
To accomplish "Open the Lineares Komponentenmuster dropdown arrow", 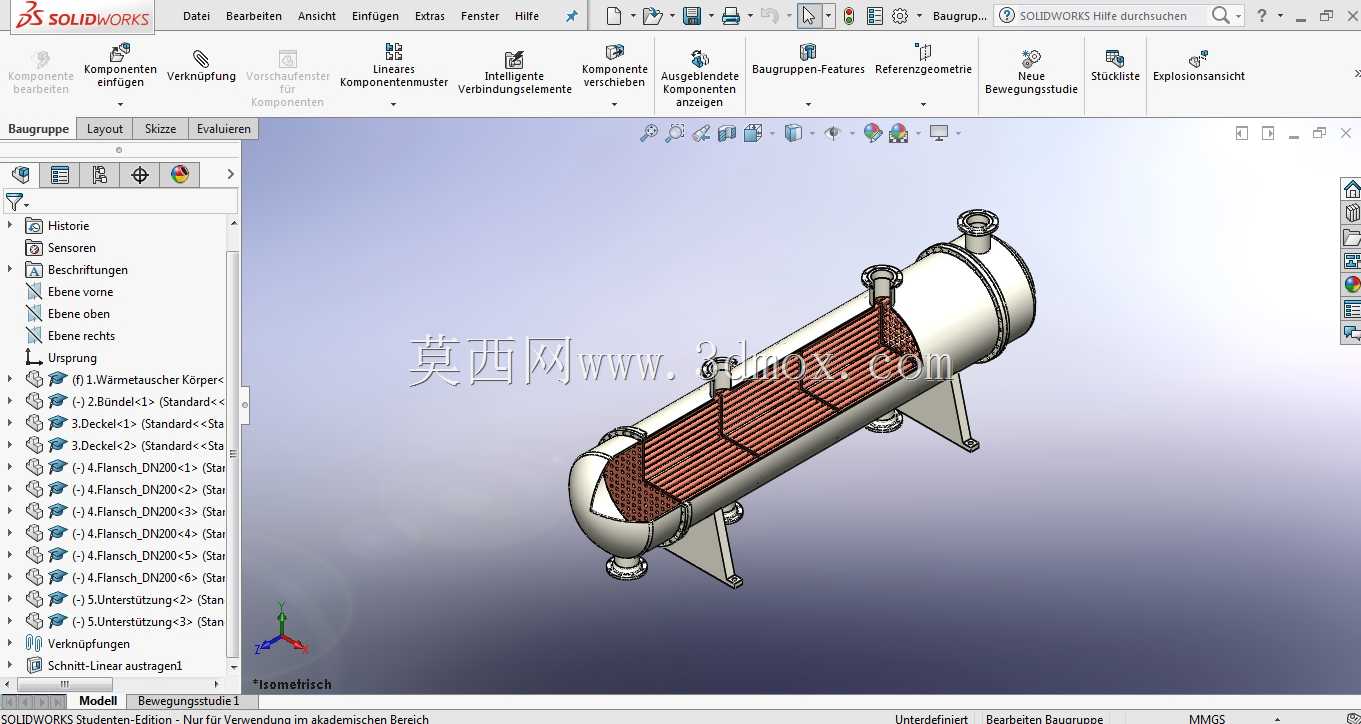I will (394, 104).
